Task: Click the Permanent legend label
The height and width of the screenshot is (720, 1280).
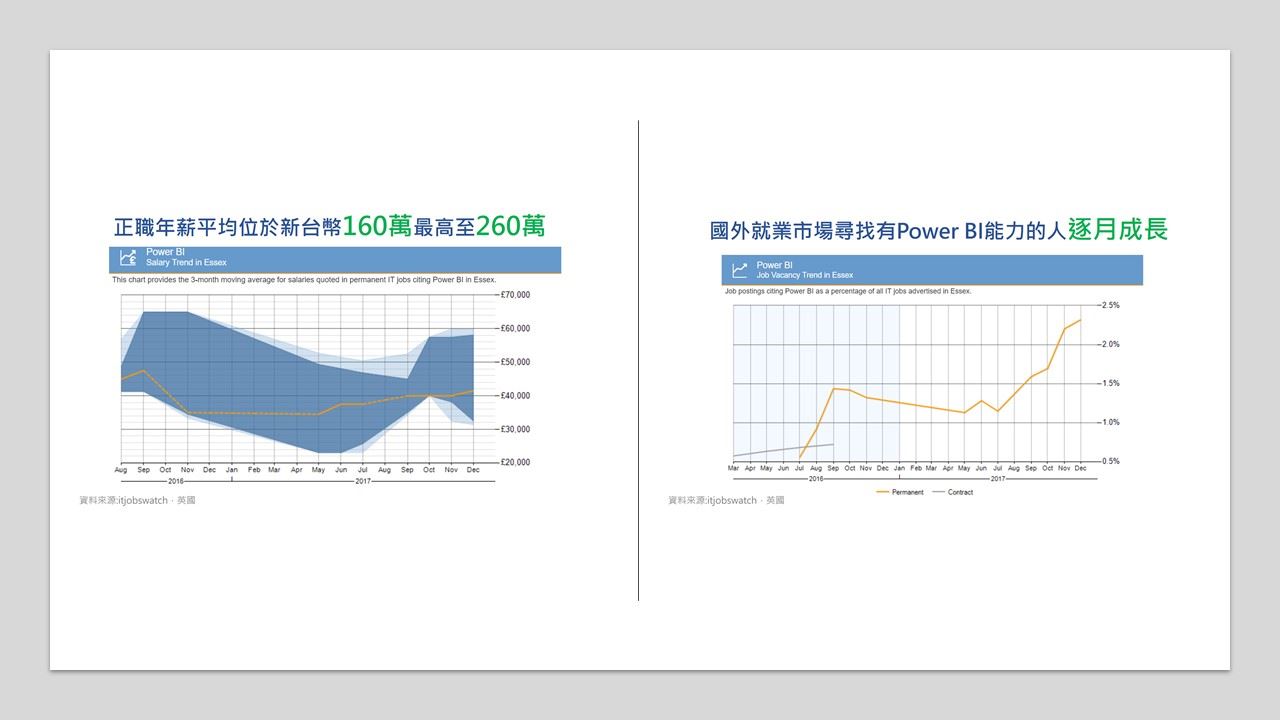Action: (907, 492)
